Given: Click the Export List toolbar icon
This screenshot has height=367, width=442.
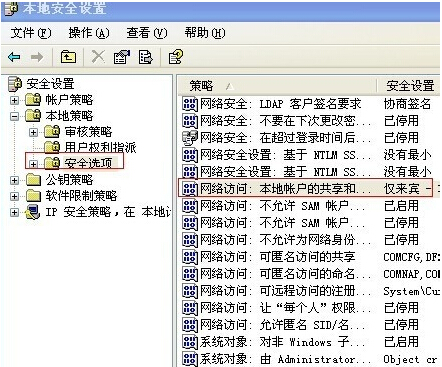Looking at the screenshot, I should click(146, 57).
